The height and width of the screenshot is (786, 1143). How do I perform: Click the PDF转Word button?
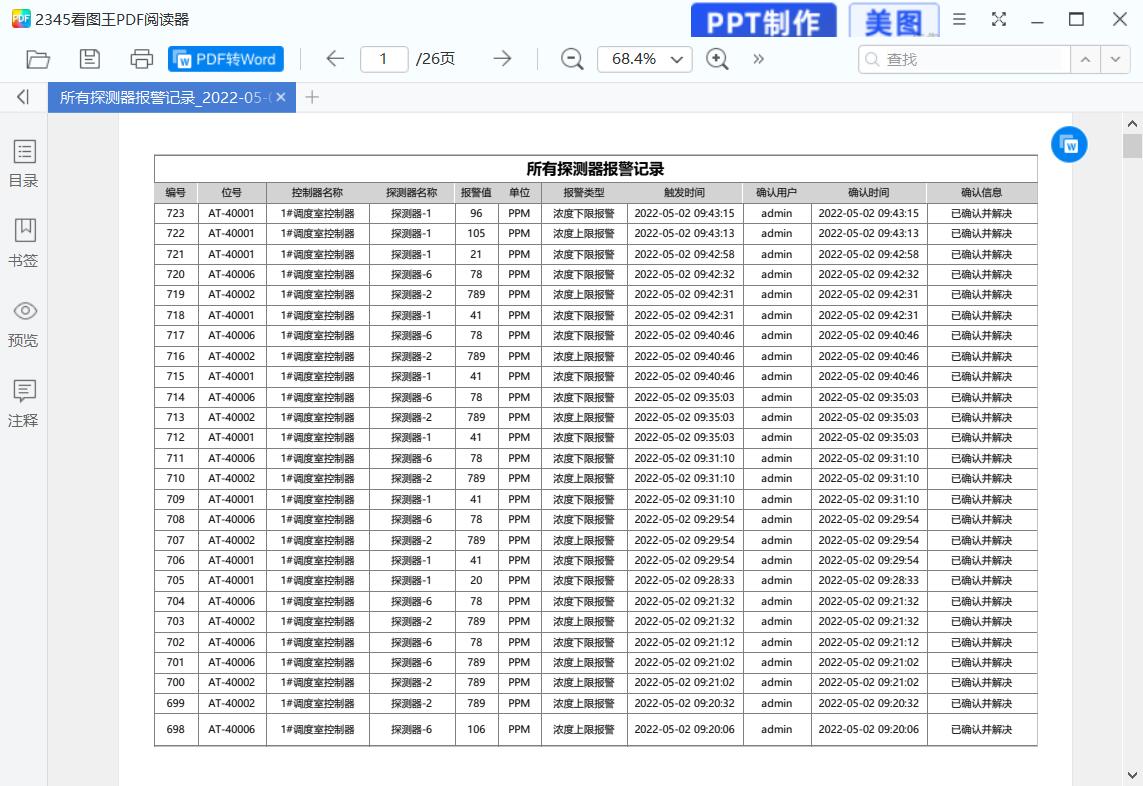[226, 59]
